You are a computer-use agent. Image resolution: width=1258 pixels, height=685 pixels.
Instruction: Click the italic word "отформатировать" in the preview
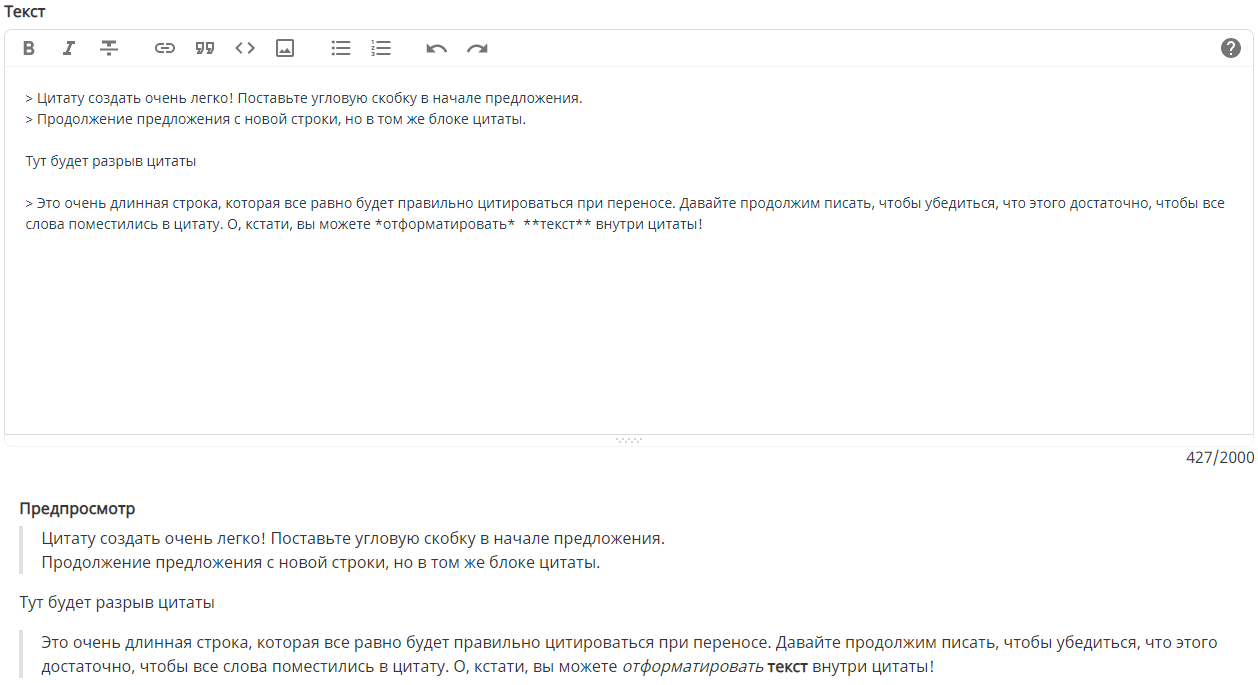tap(692, 666)
